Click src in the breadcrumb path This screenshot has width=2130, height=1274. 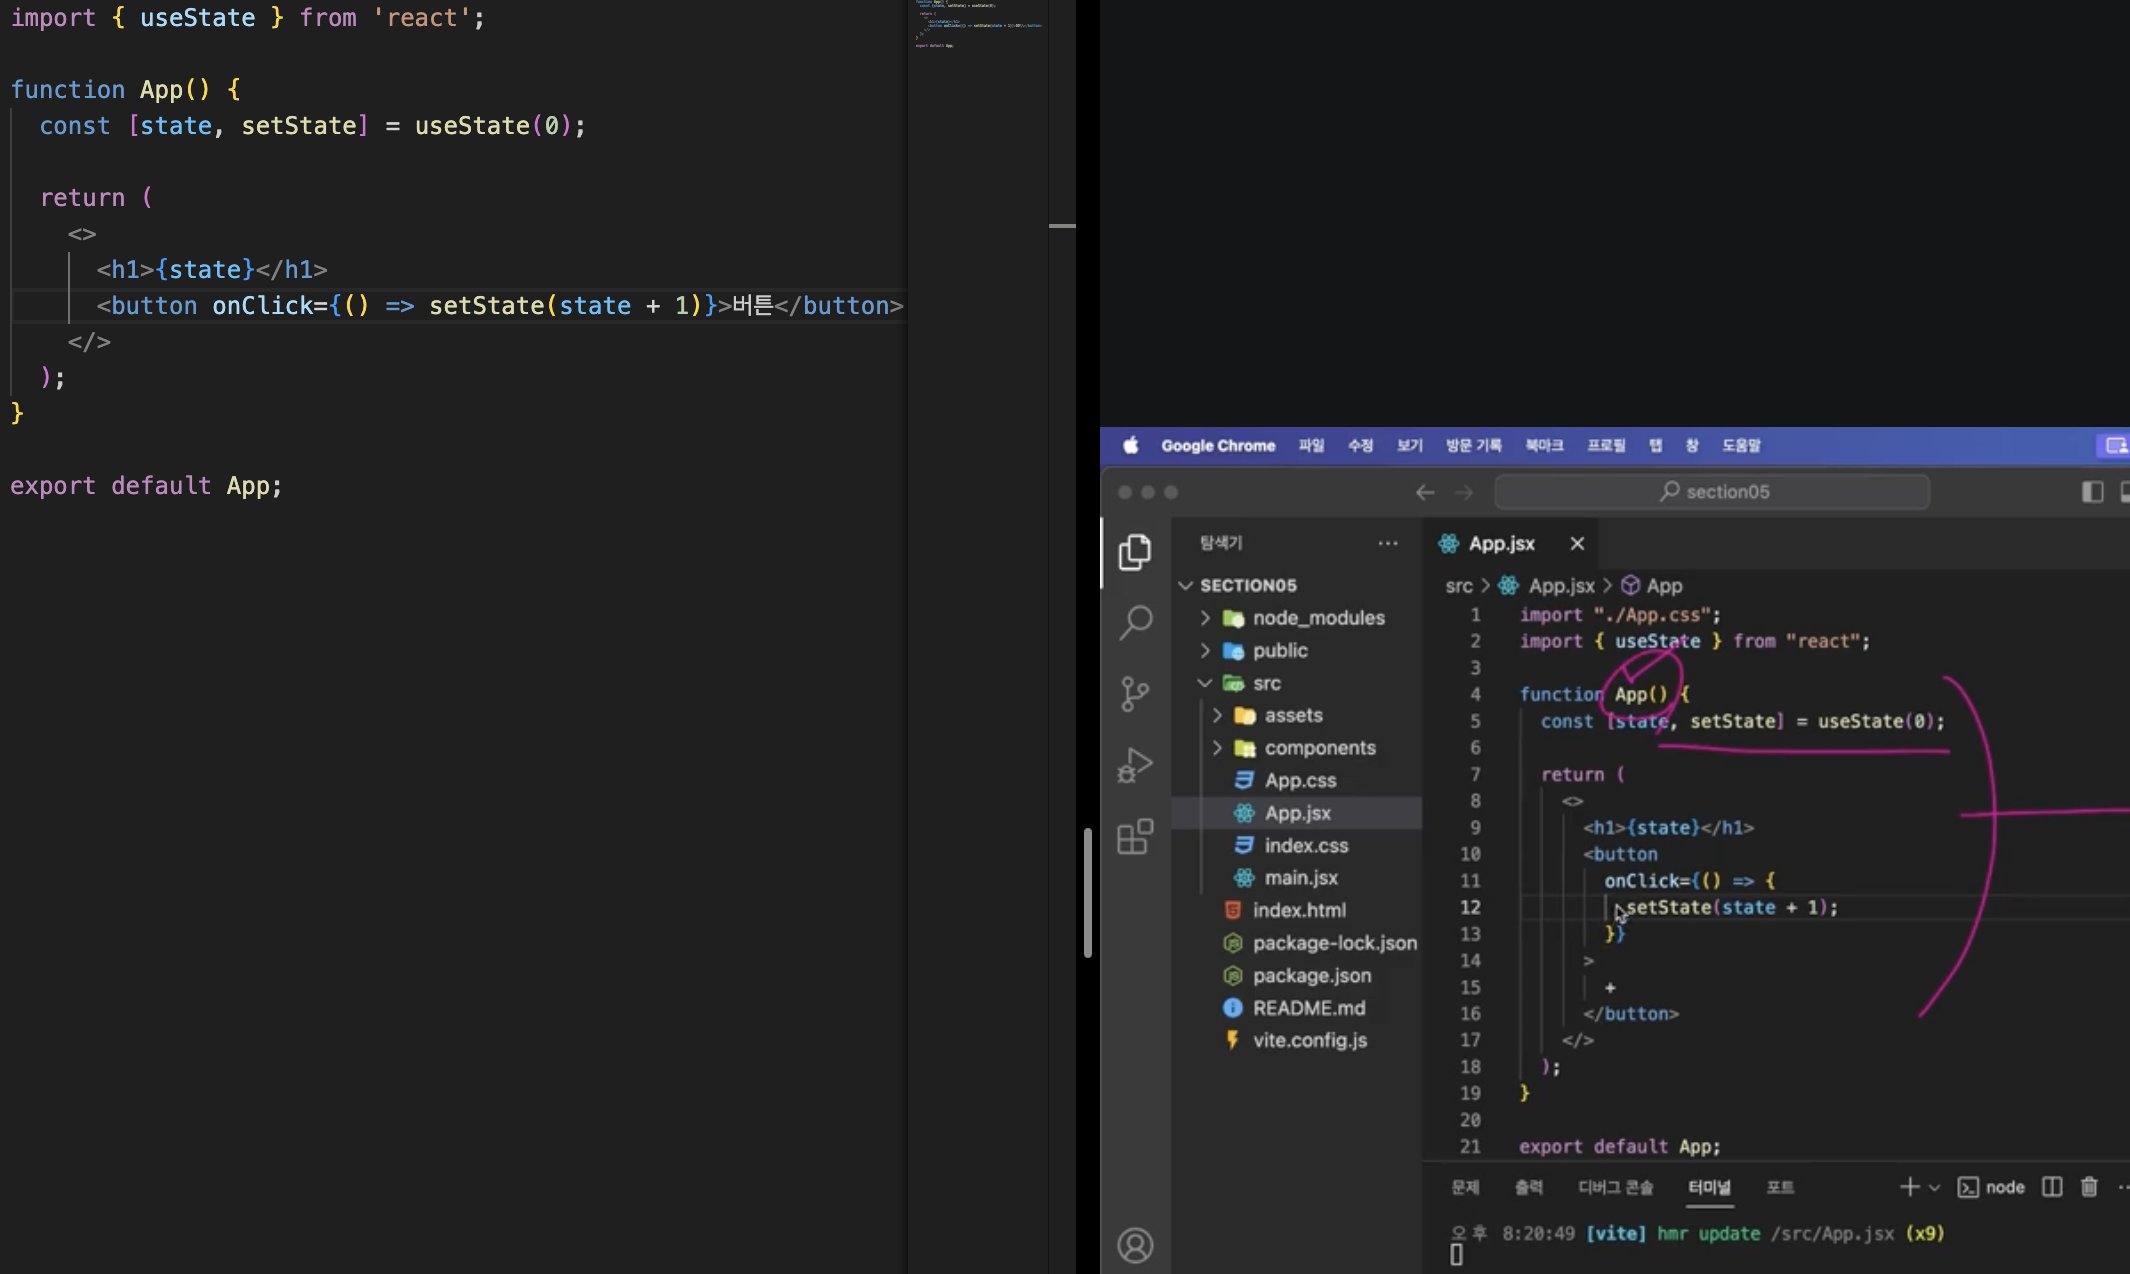[1459, 585]
